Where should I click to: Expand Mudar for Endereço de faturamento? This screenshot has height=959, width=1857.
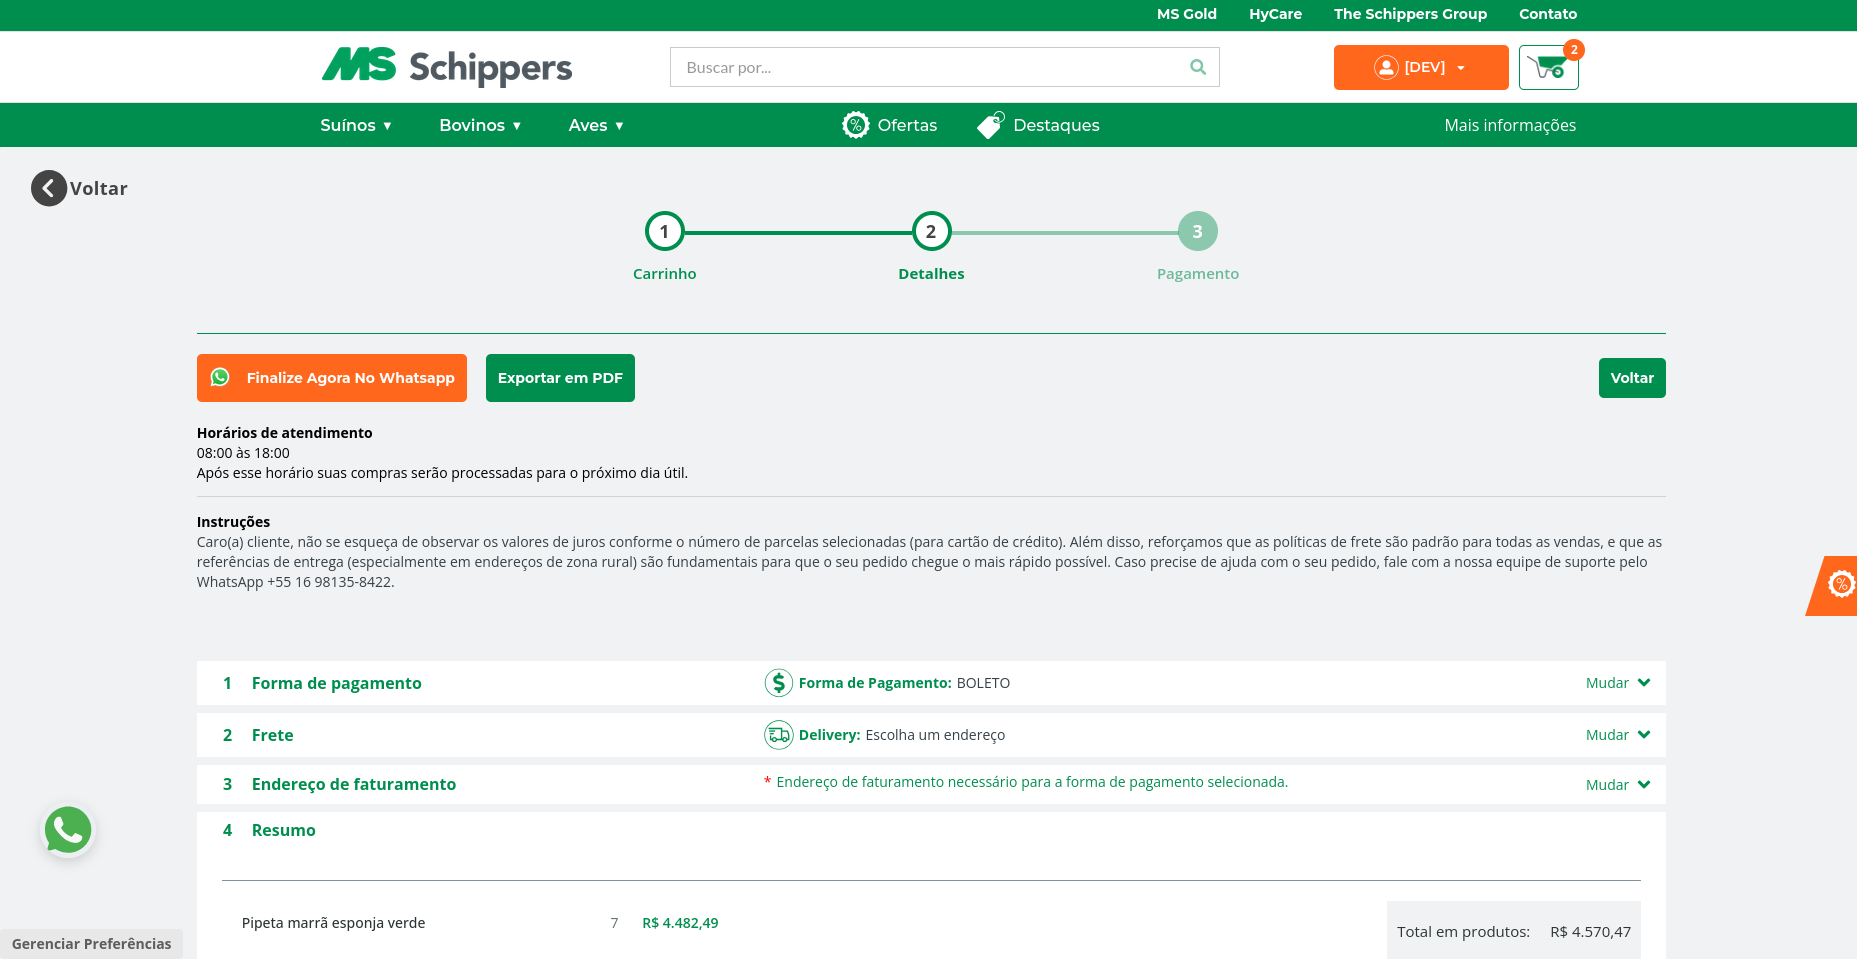pyautogui.click(x=1617, y=785)
